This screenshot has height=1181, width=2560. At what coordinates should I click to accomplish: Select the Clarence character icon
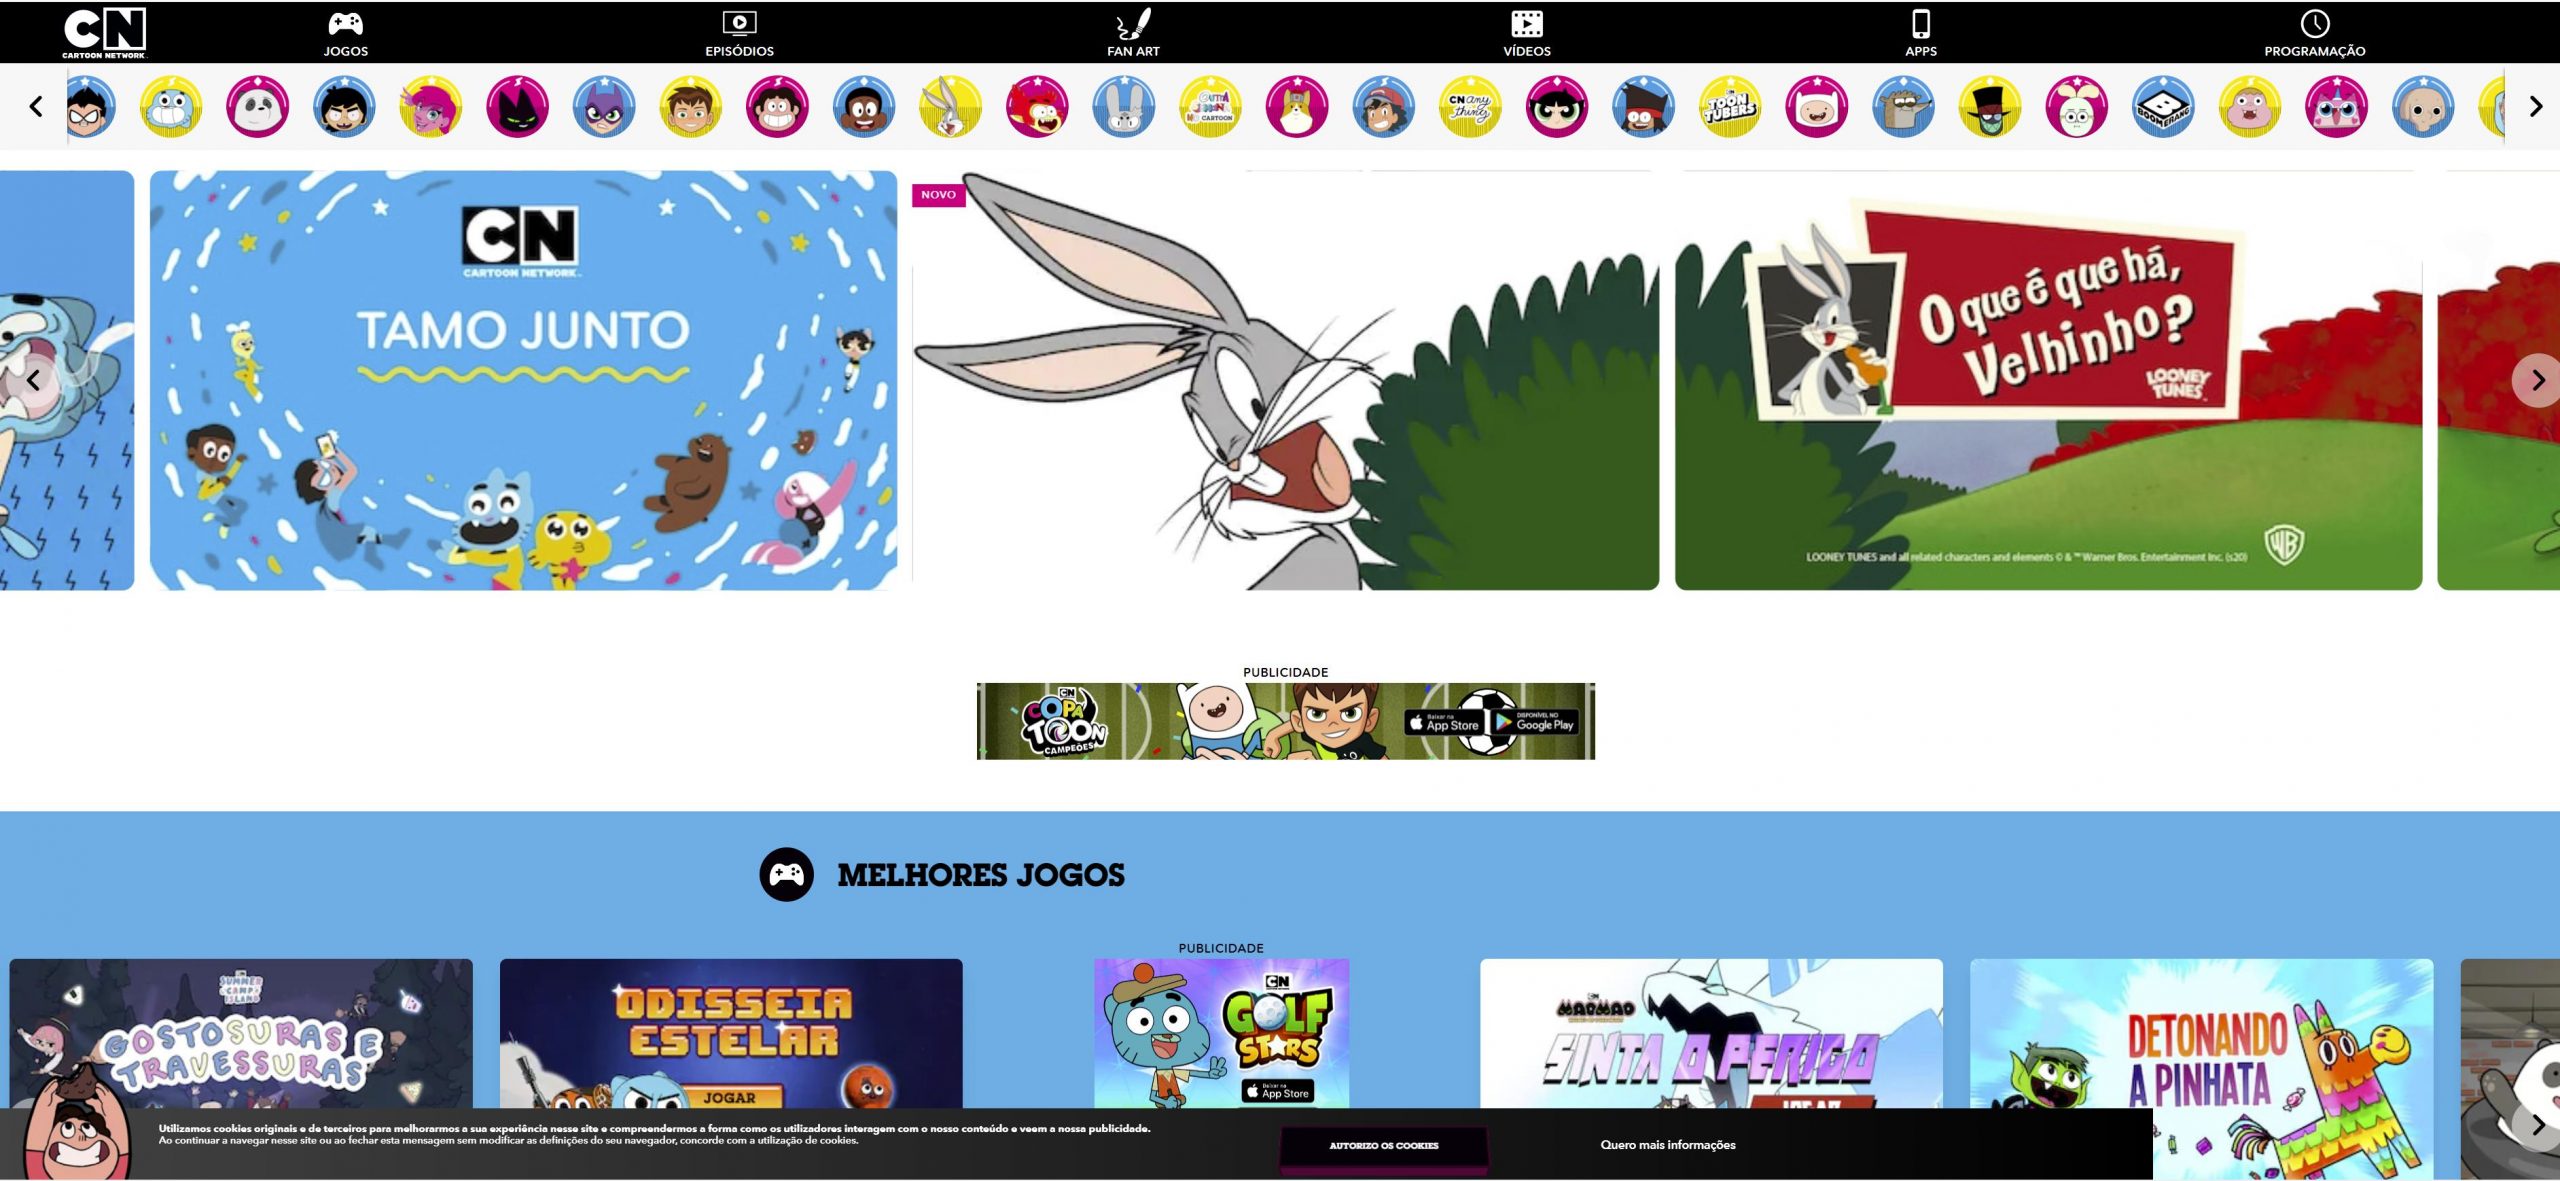[x=2251, y=106]
